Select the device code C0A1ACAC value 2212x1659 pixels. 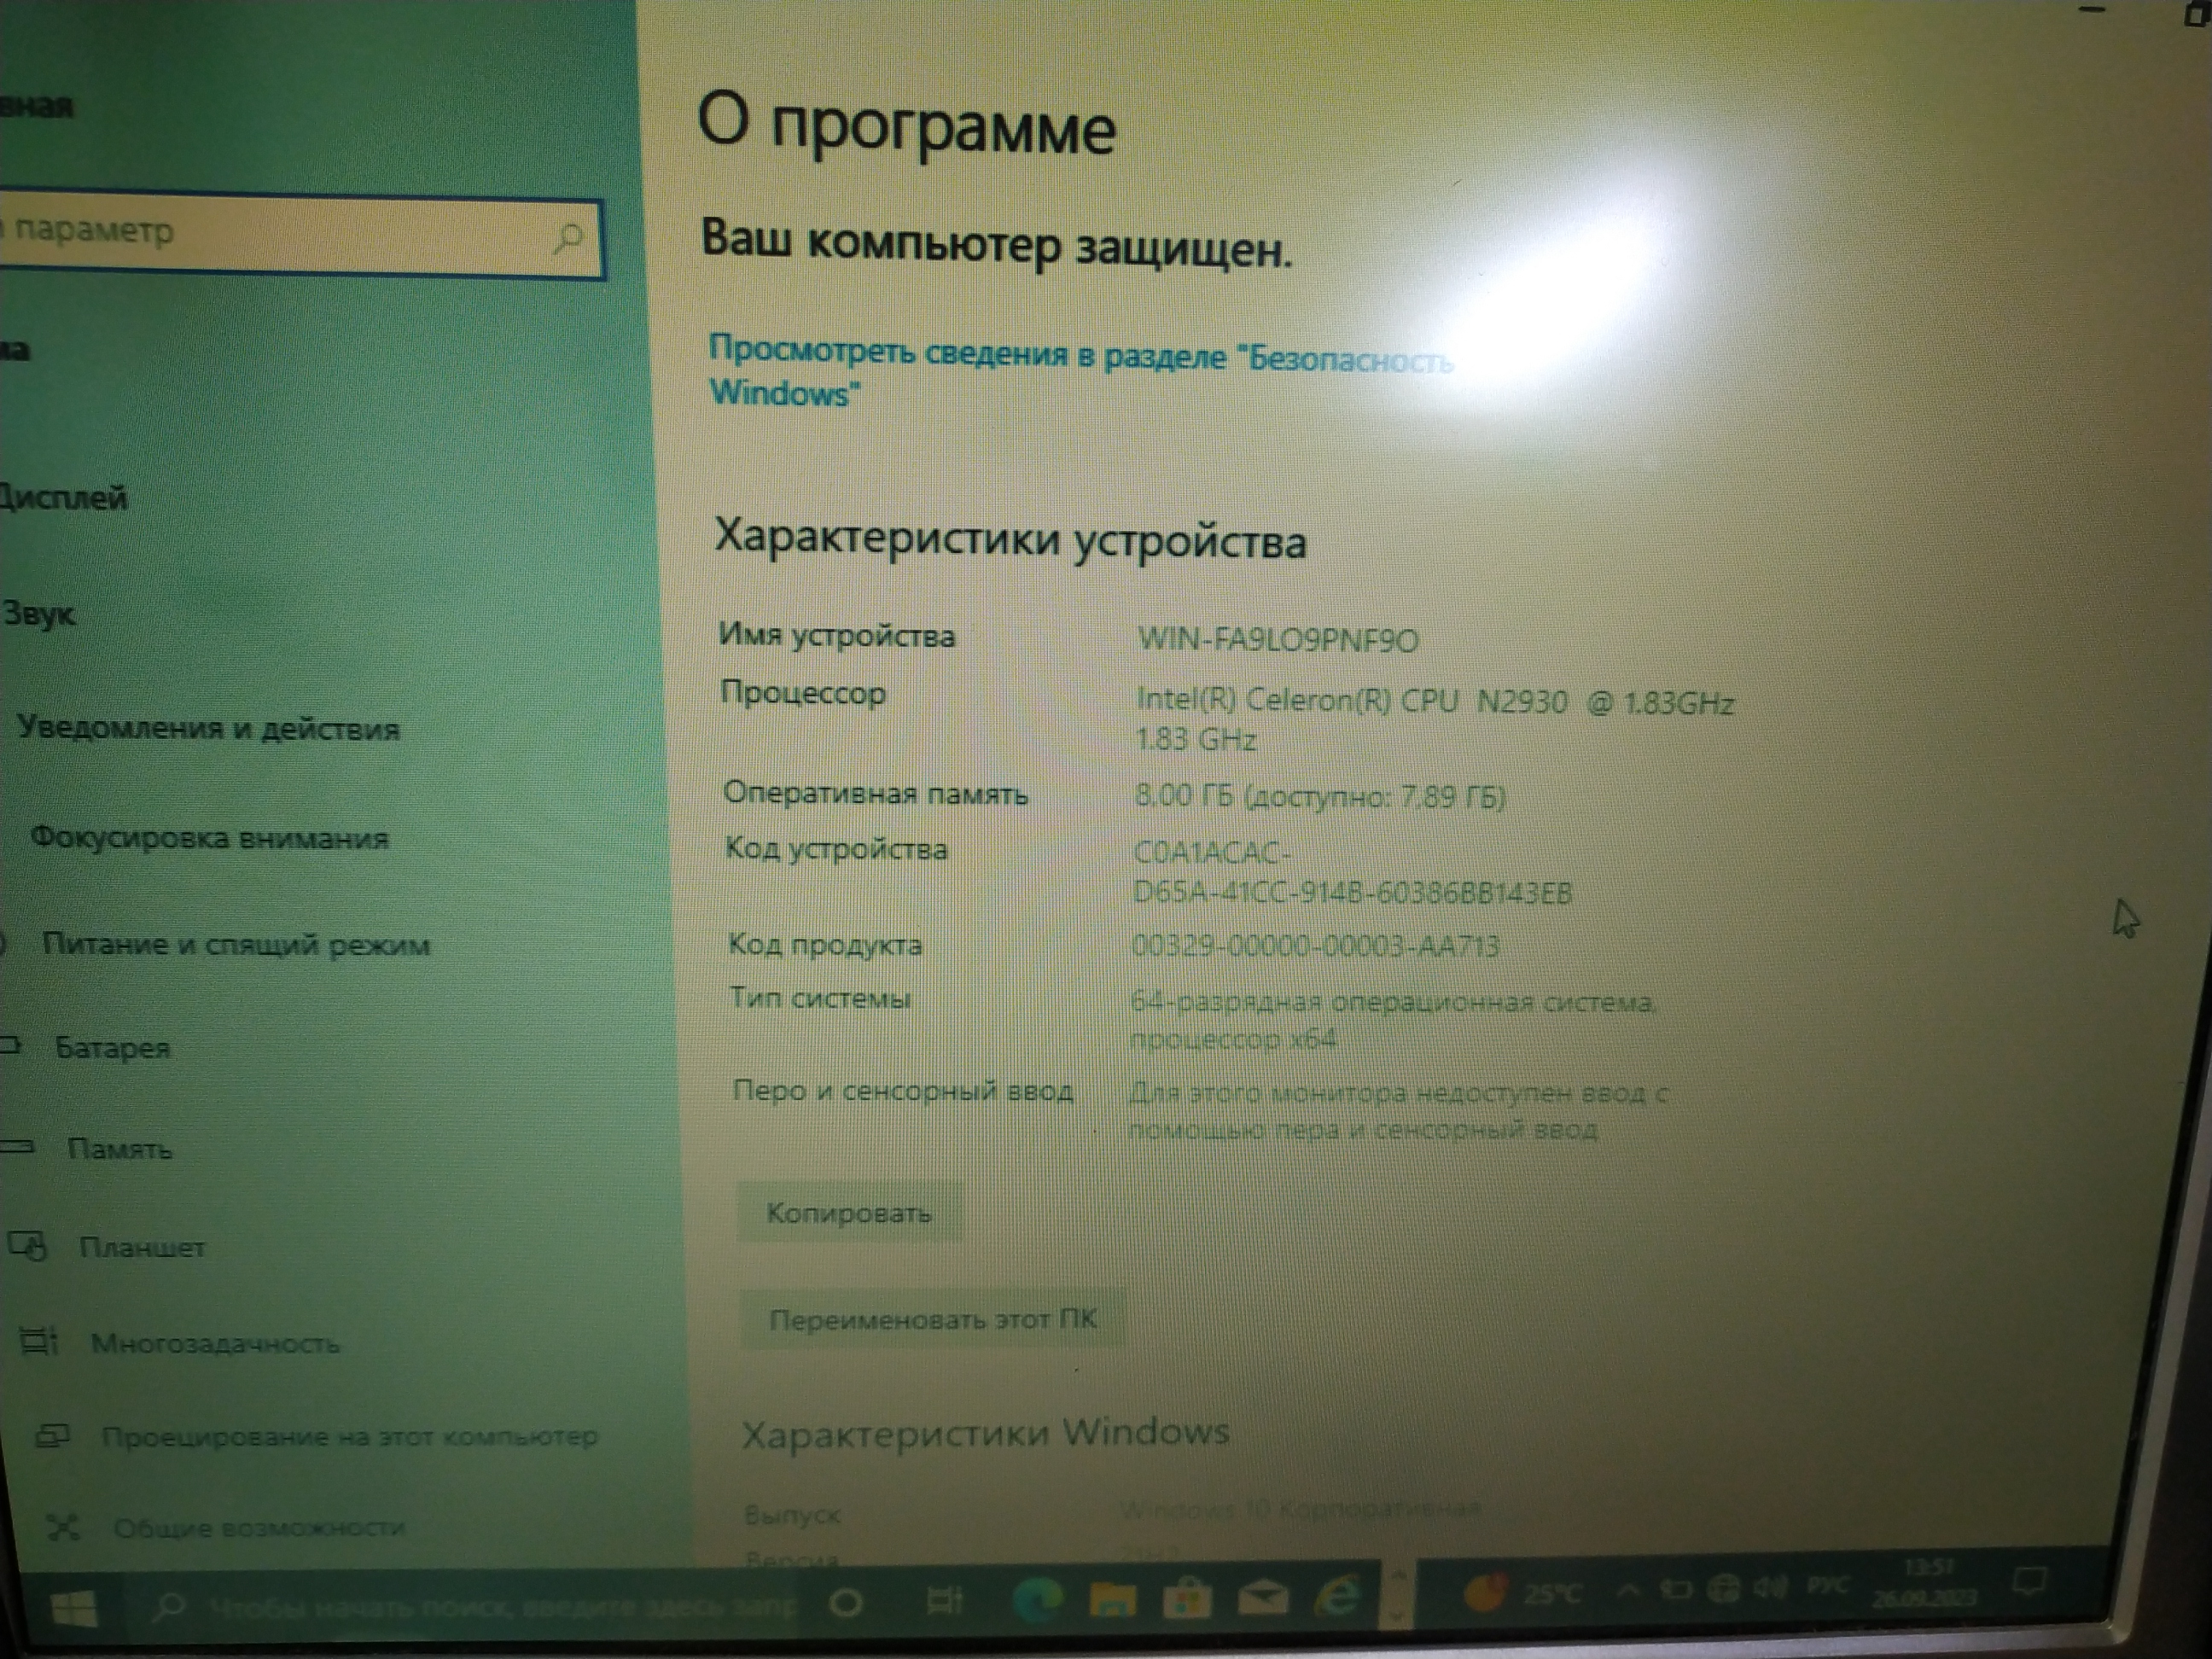tap(1351, 872)
